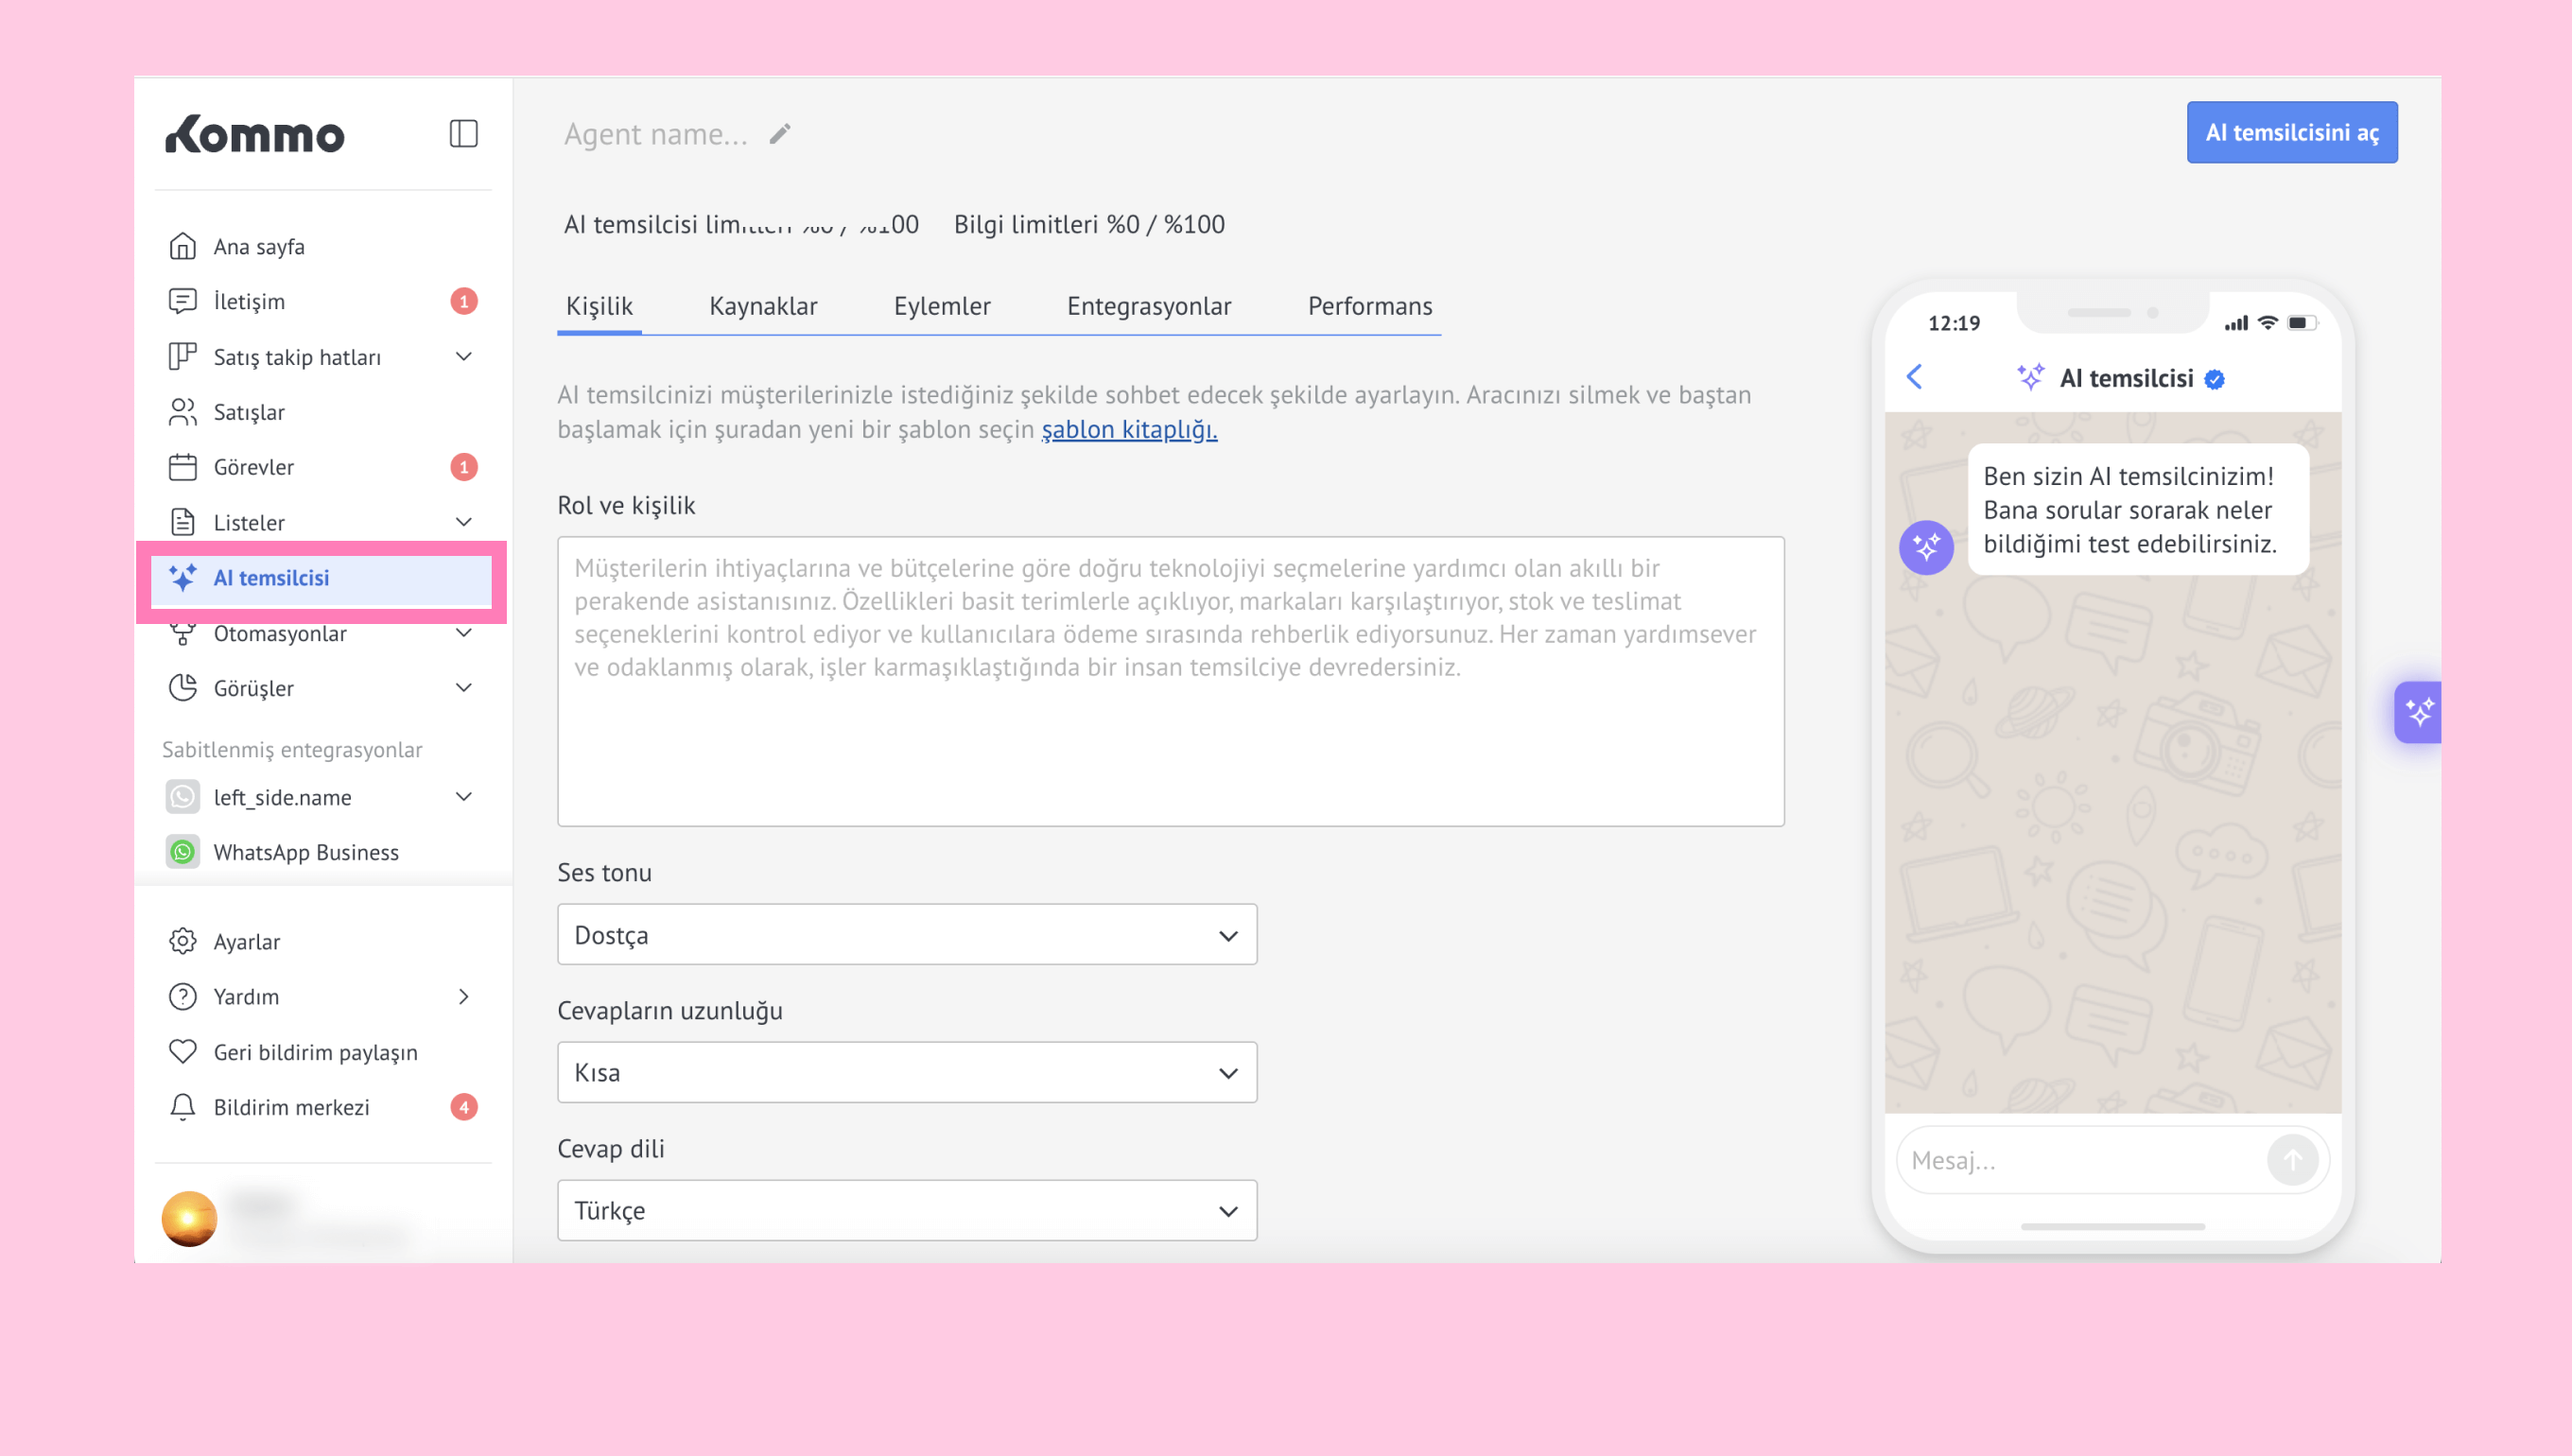The height and width of the screenshot is (1456, 2572).
Task: Collapse the sidebar panel icon
Action: click(x=463, y=133)
